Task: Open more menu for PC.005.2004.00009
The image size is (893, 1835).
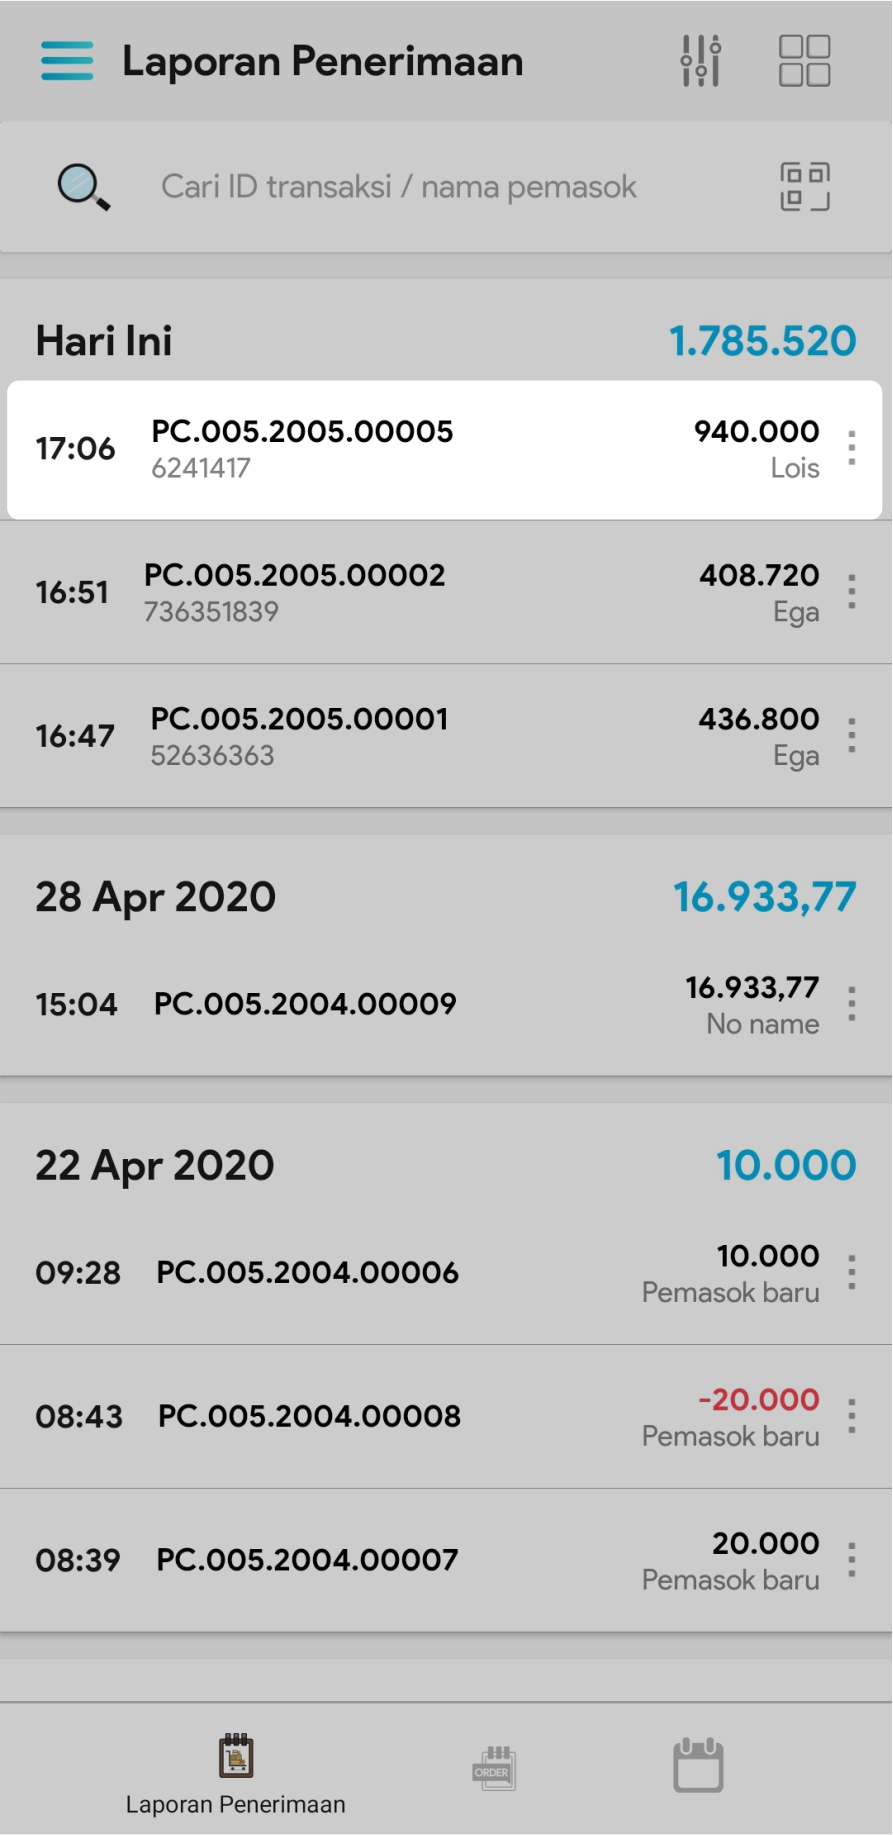Action: [851, 1004]
